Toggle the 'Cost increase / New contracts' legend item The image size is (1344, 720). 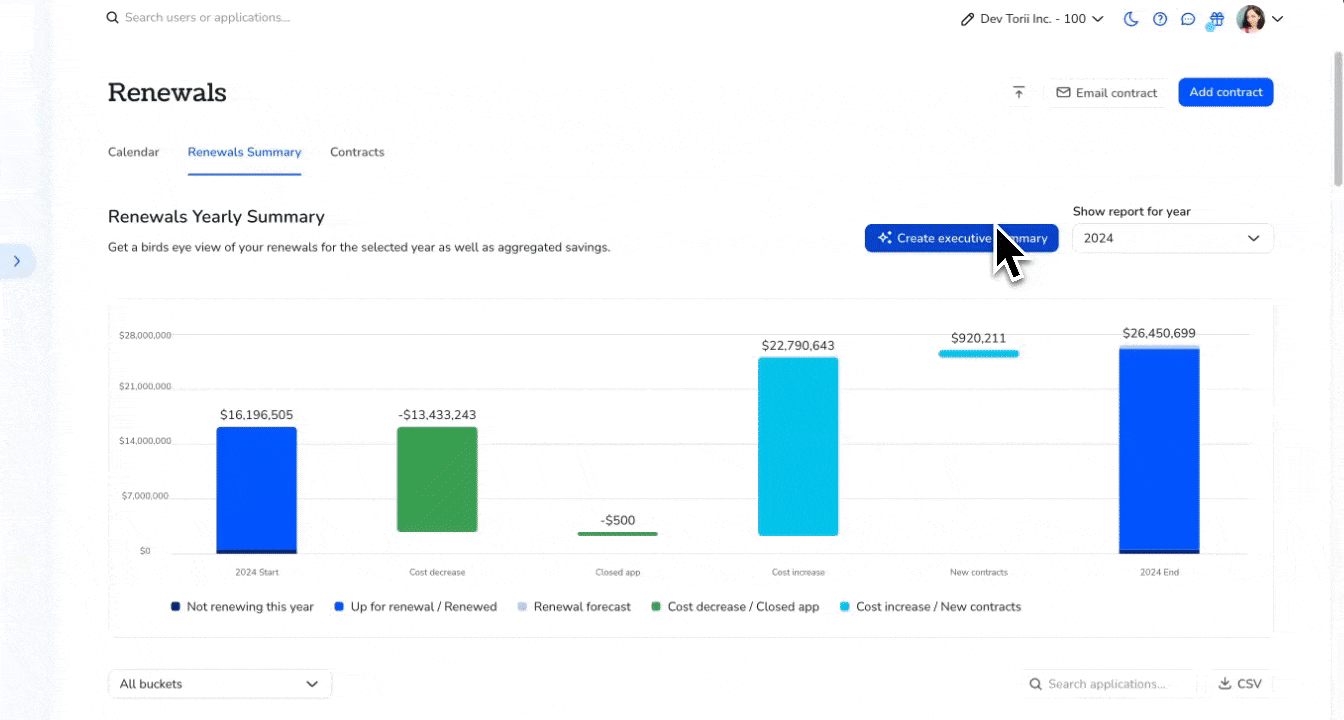(930, 606)
